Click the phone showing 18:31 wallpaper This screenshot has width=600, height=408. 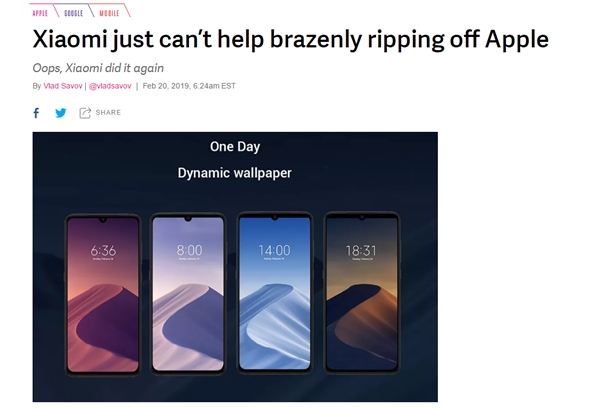pos(362,293)
